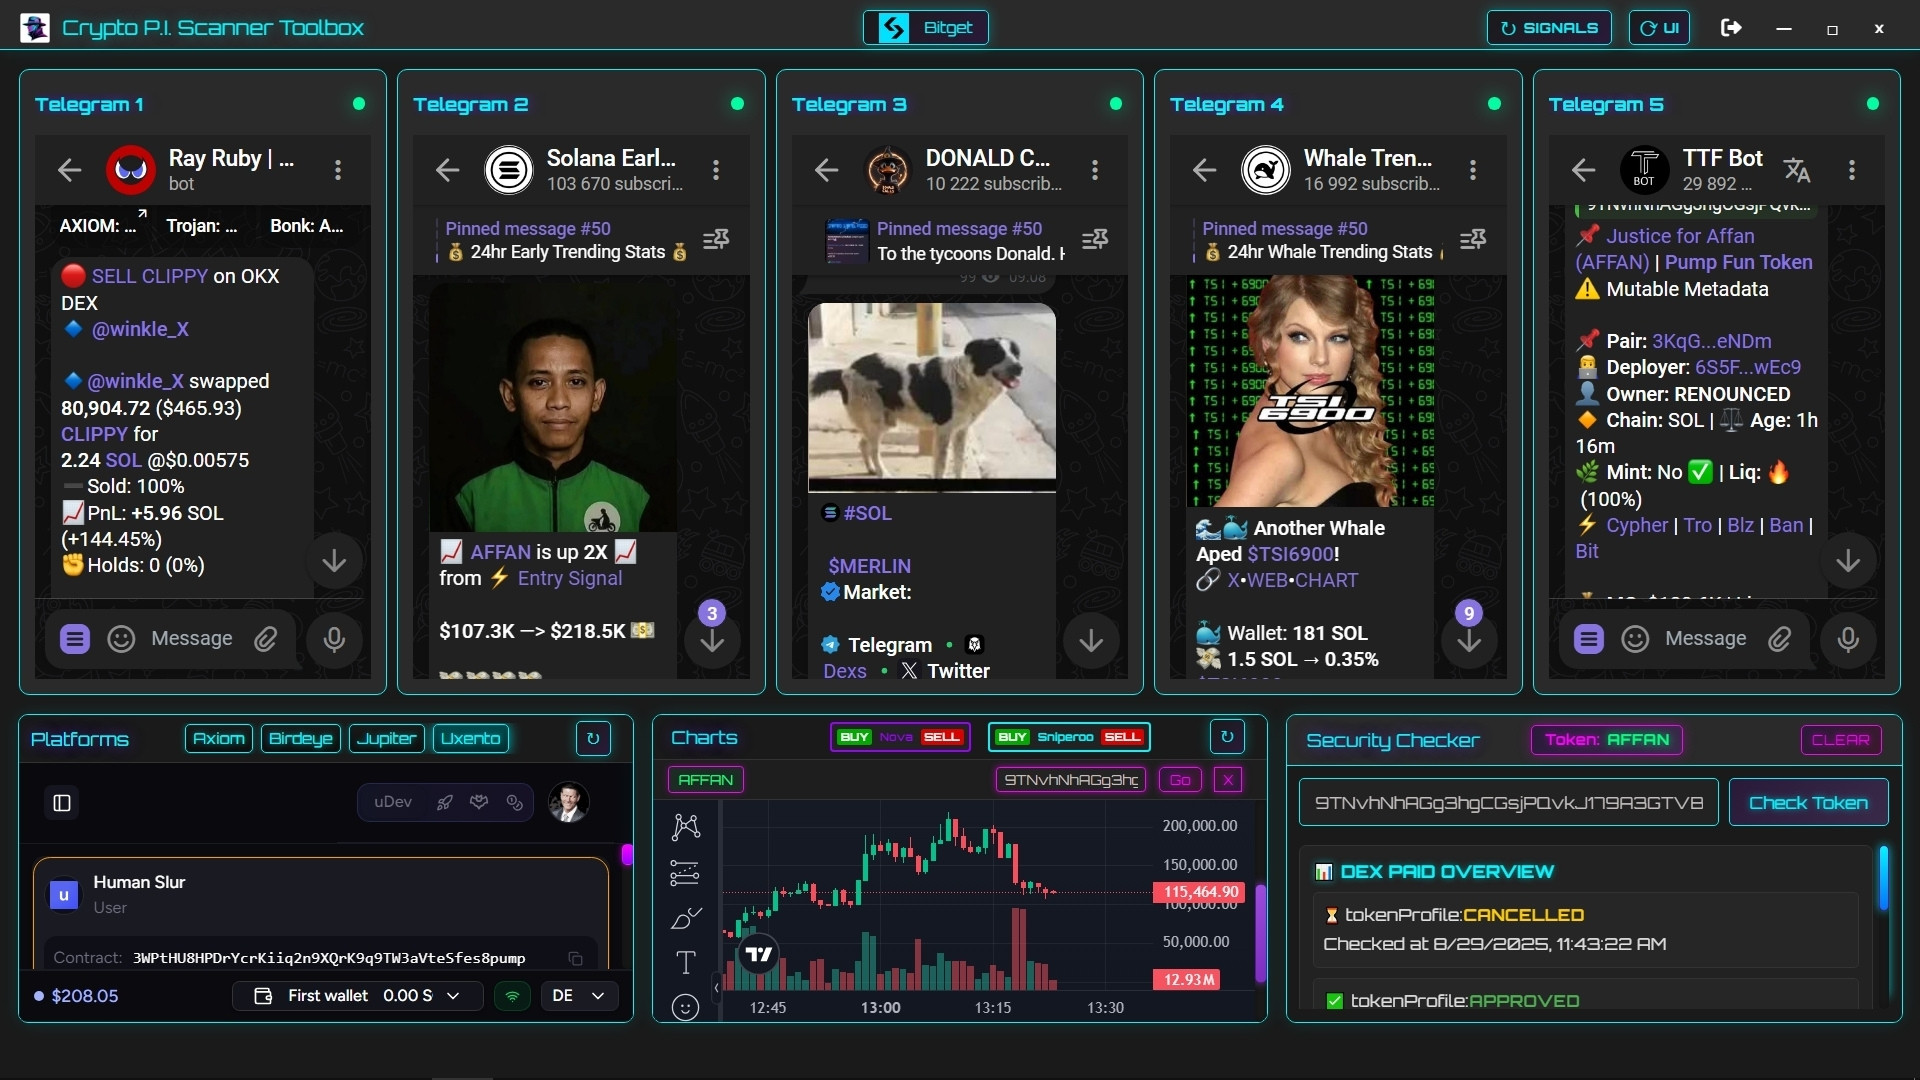Open the three-dot menu in Telegram 1
1920x1080 pixels.
point(338,170)
